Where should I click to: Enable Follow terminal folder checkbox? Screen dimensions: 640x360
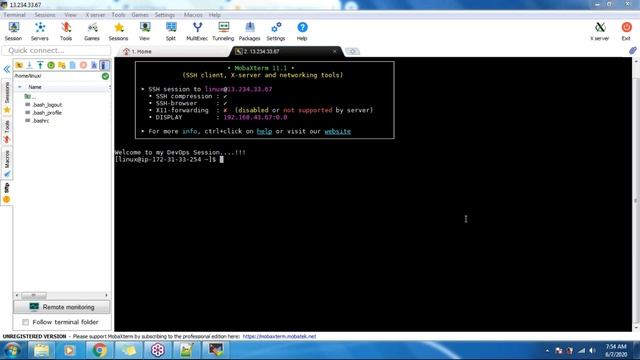click(x=25, y=322)
